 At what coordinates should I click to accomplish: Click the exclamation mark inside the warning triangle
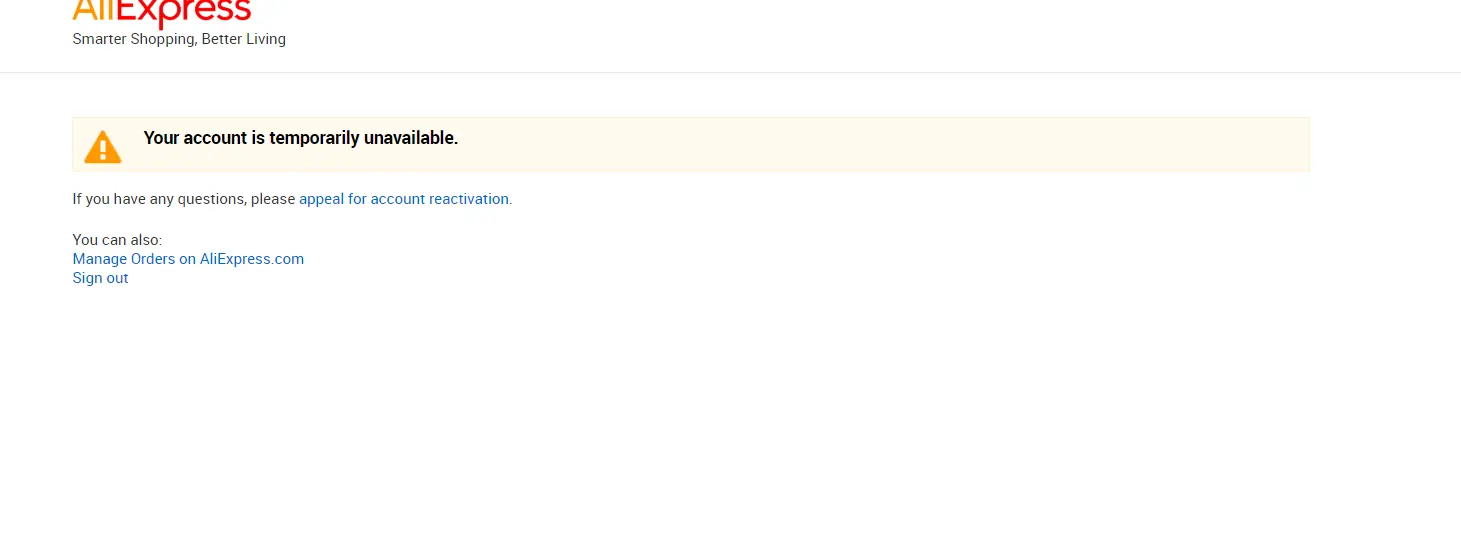(x=102, y=150)
